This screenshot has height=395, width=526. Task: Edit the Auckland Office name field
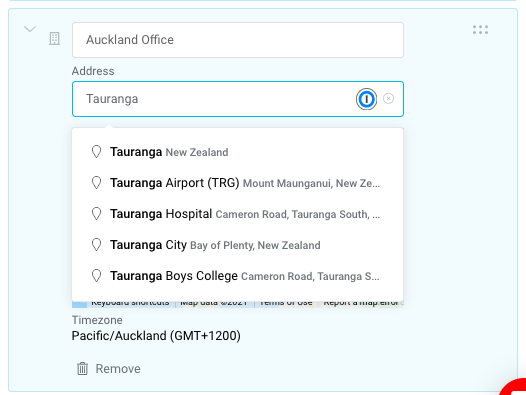(238, 40)
